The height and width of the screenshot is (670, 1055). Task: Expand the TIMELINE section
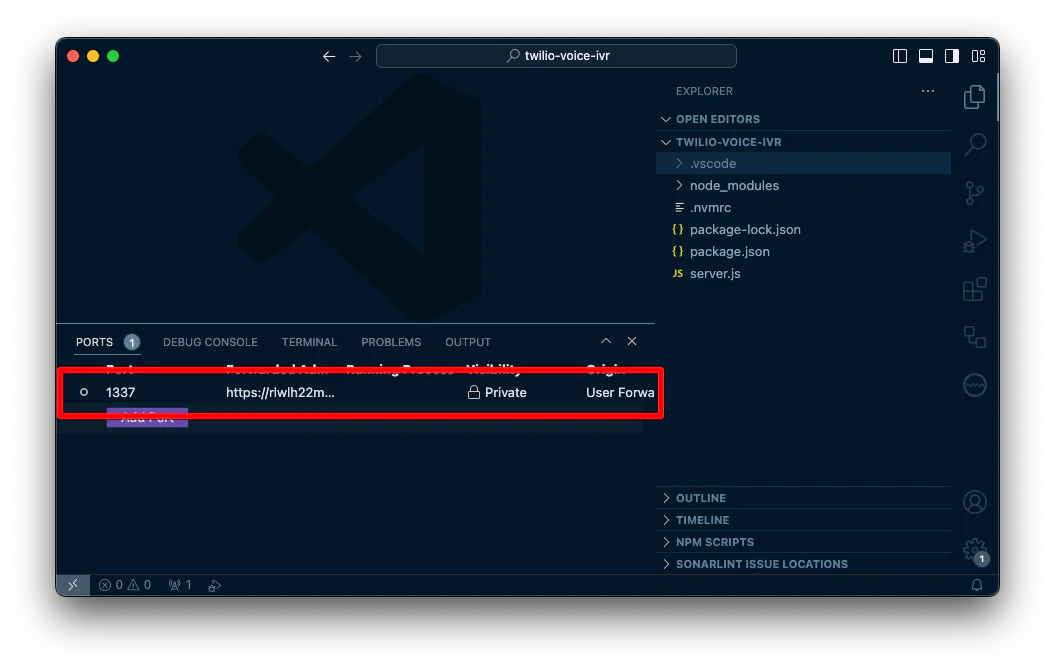click(803, 520)
